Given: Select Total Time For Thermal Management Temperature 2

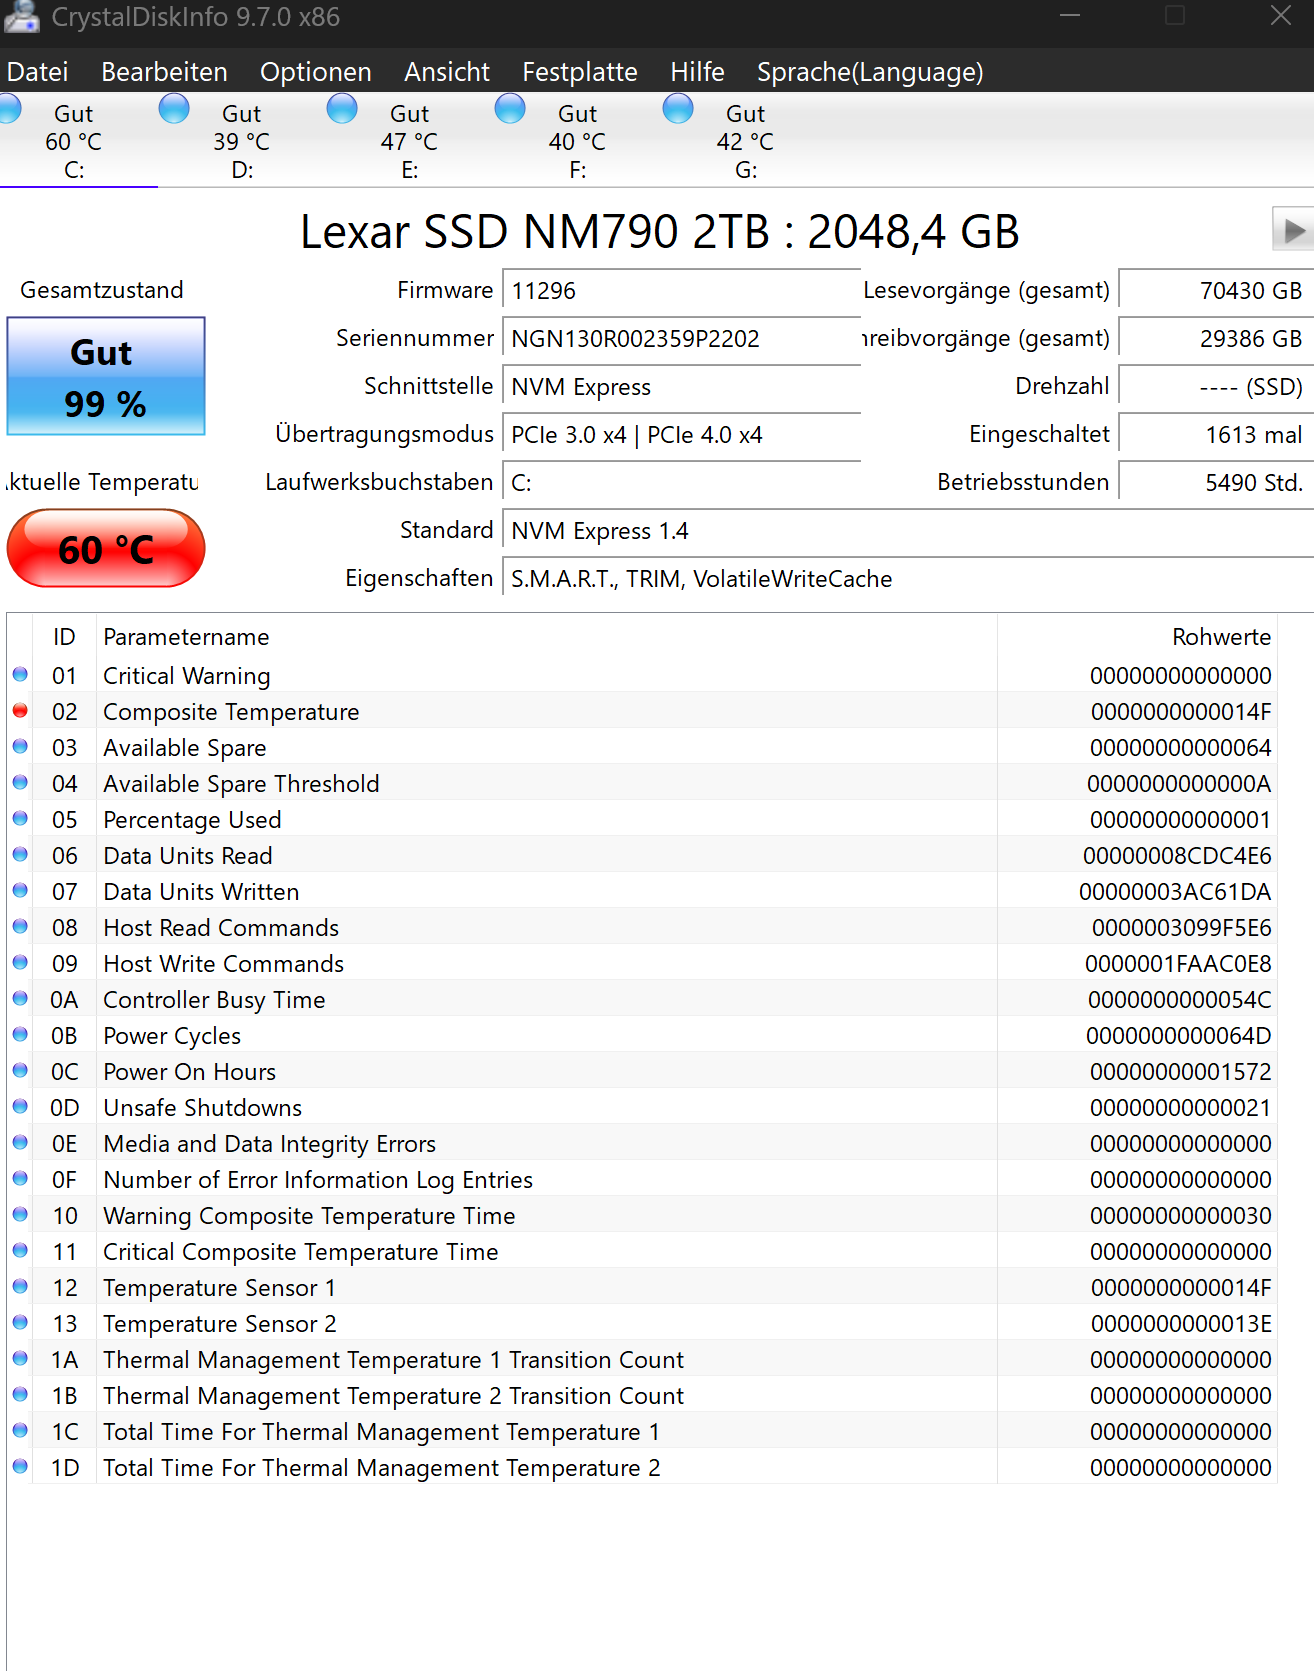Looking at the screenshot, I should (x=642, y=1467).
